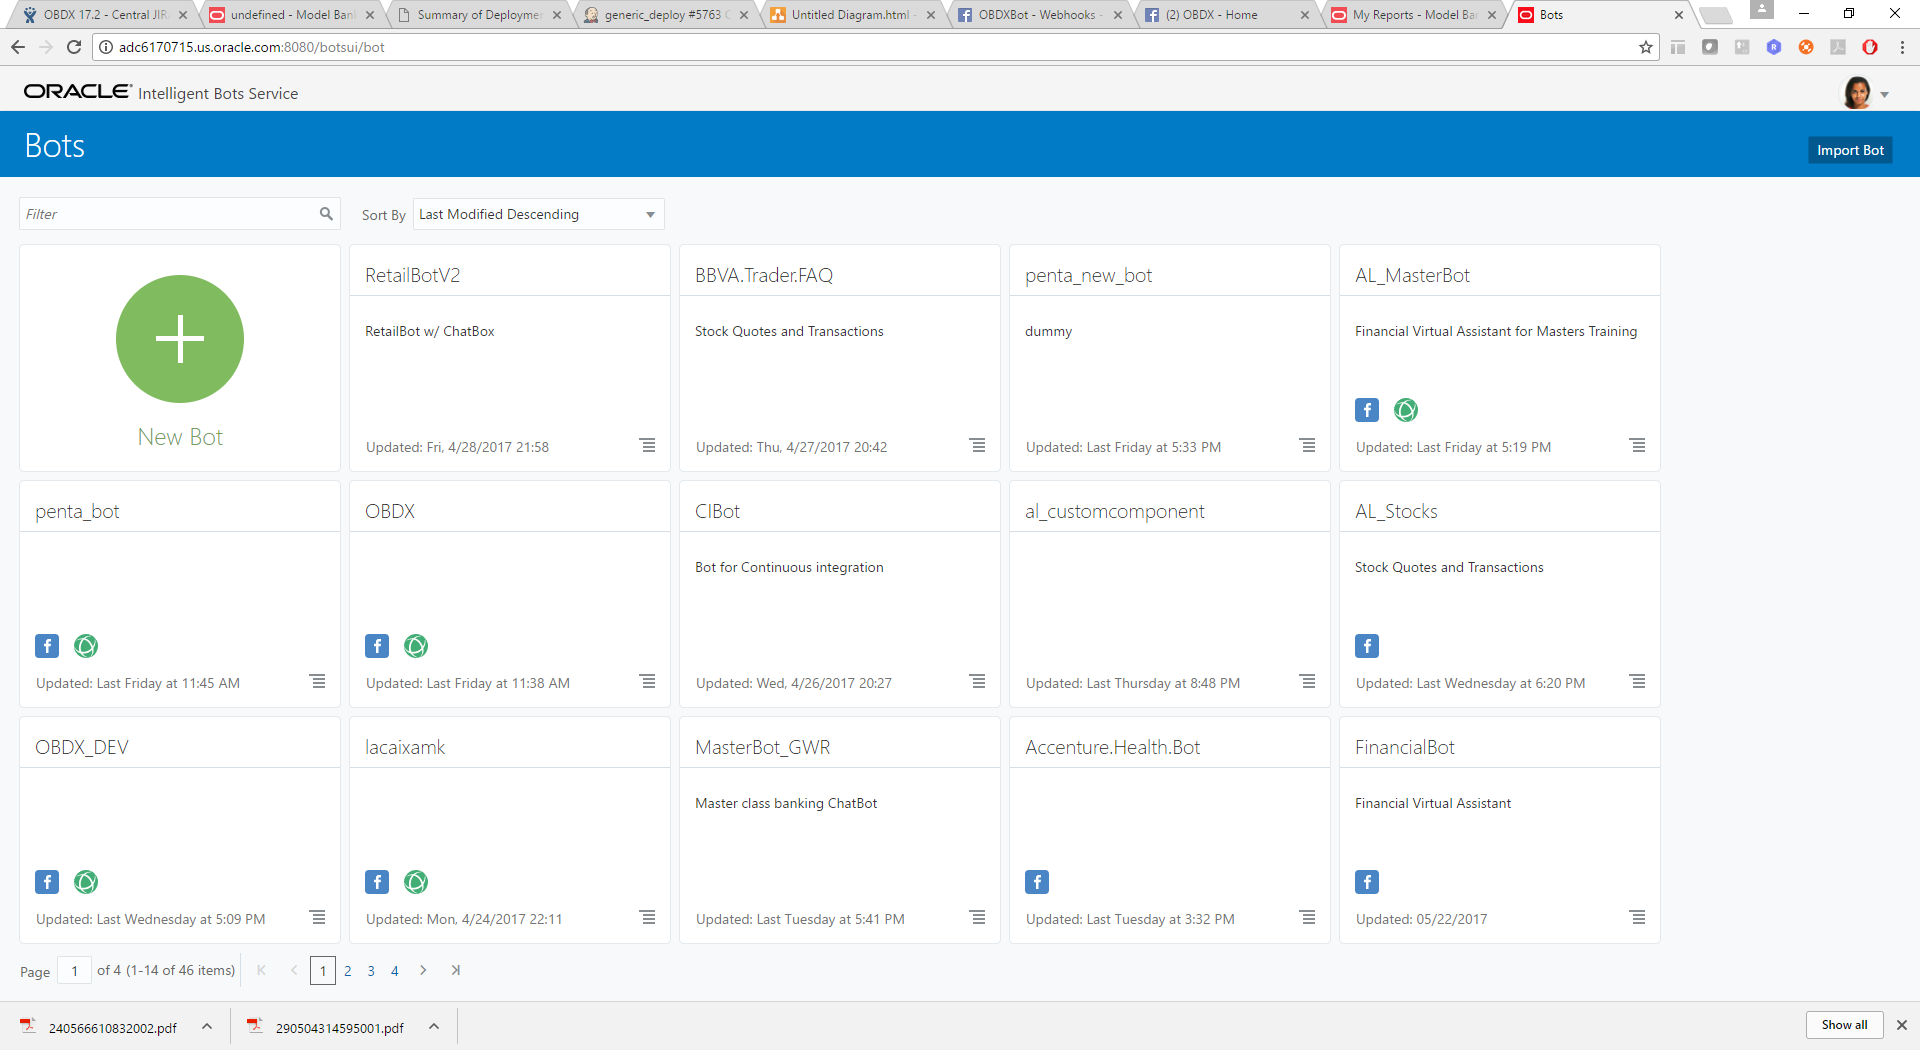
Task: Click green channel icon on OBDX card
Action: (x=416, y=646)
